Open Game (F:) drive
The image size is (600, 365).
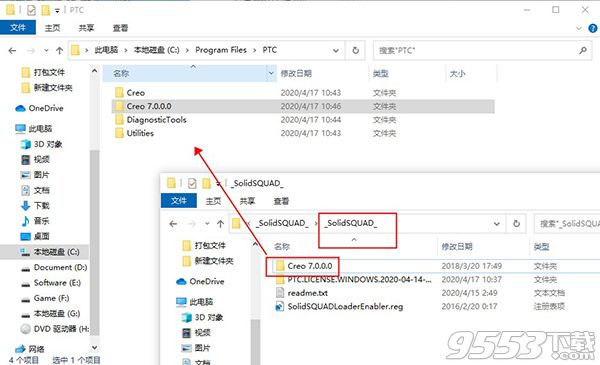point(51,298)
